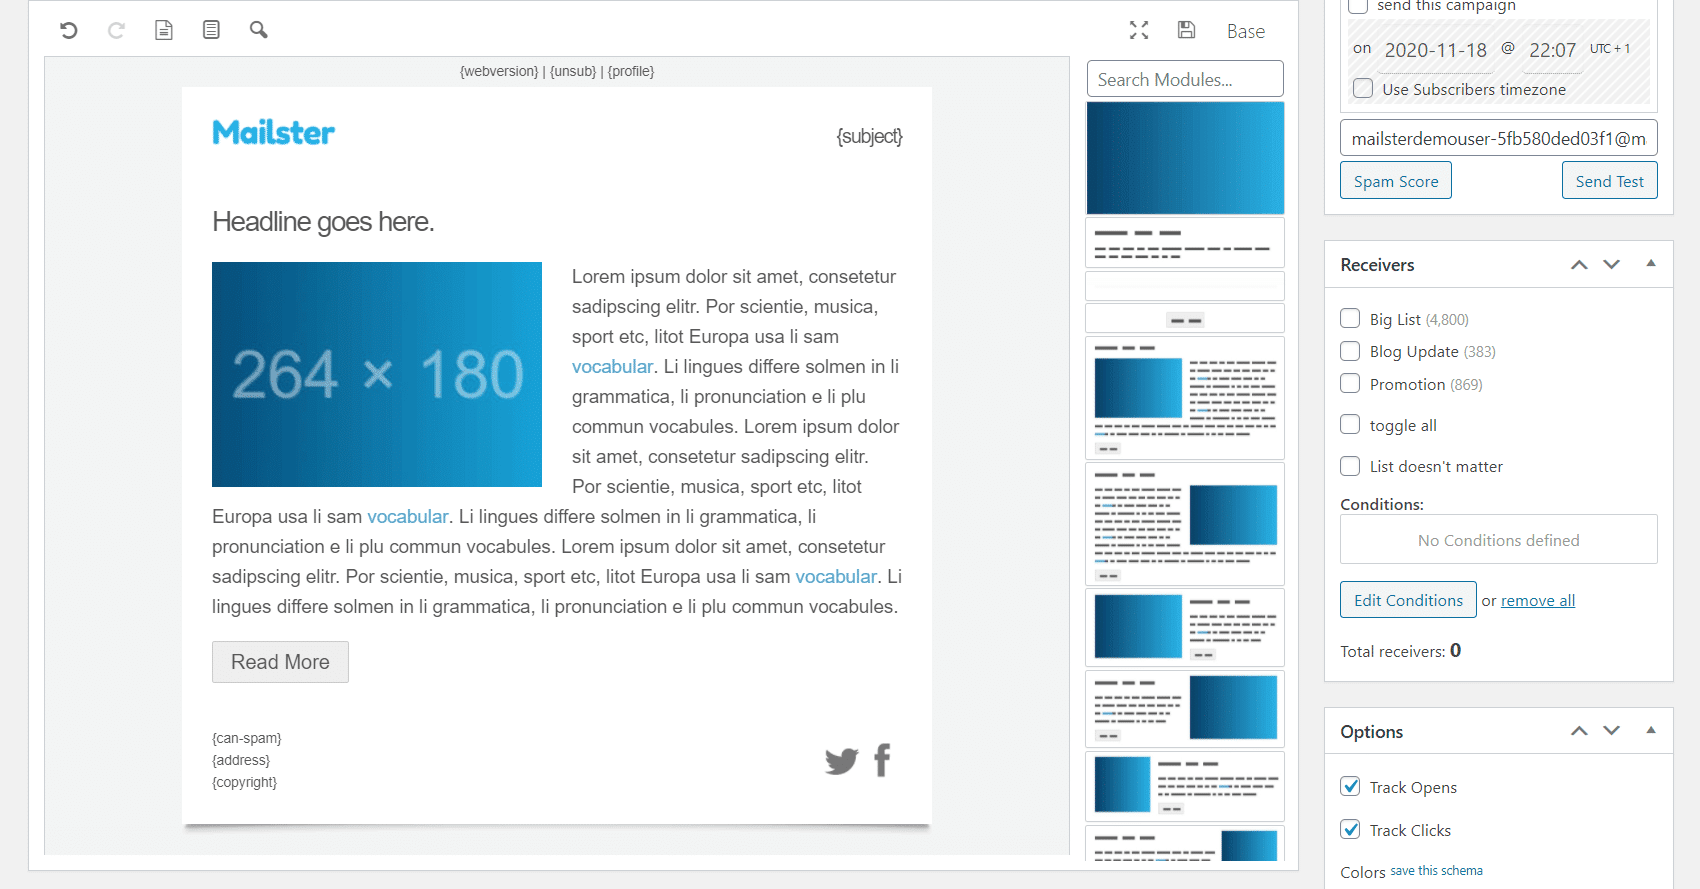Image resolution: width=1700 pixels, height=889 pixels.
Task: Disable Track Opens option
Action: 1350,786
